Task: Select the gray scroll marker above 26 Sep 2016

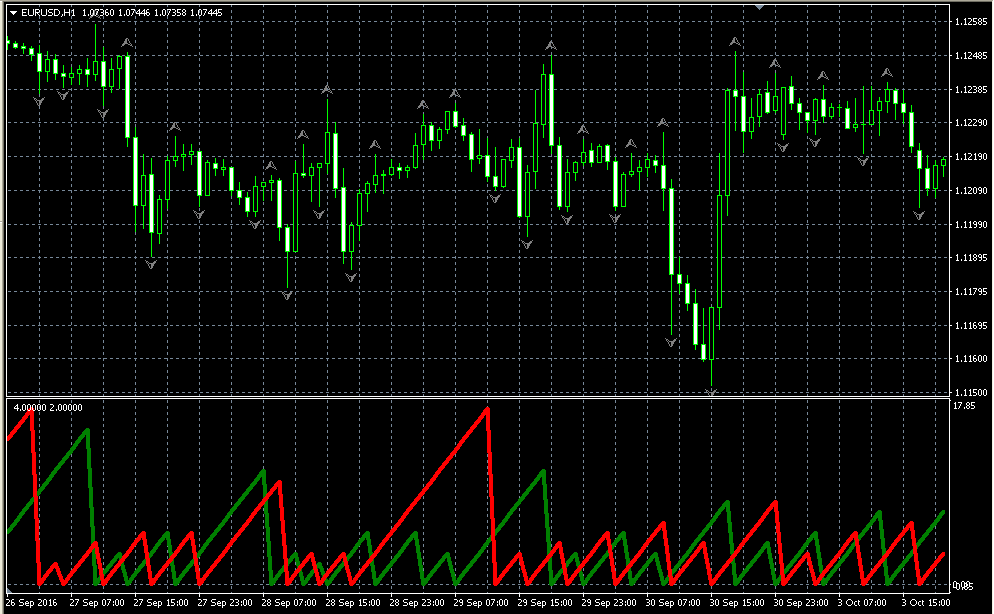Action: pyautogui.click(x=10, y=590)
